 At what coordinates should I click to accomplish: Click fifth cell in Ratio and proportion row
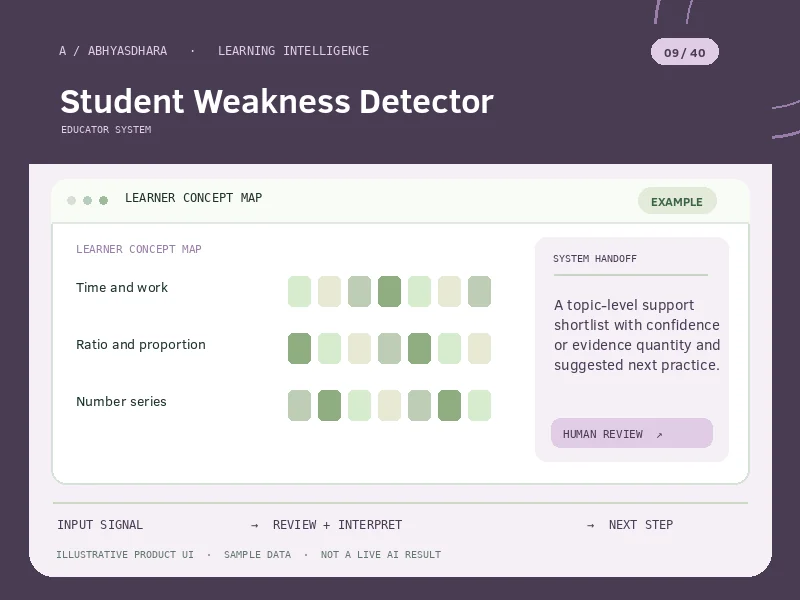click(419, 348)
